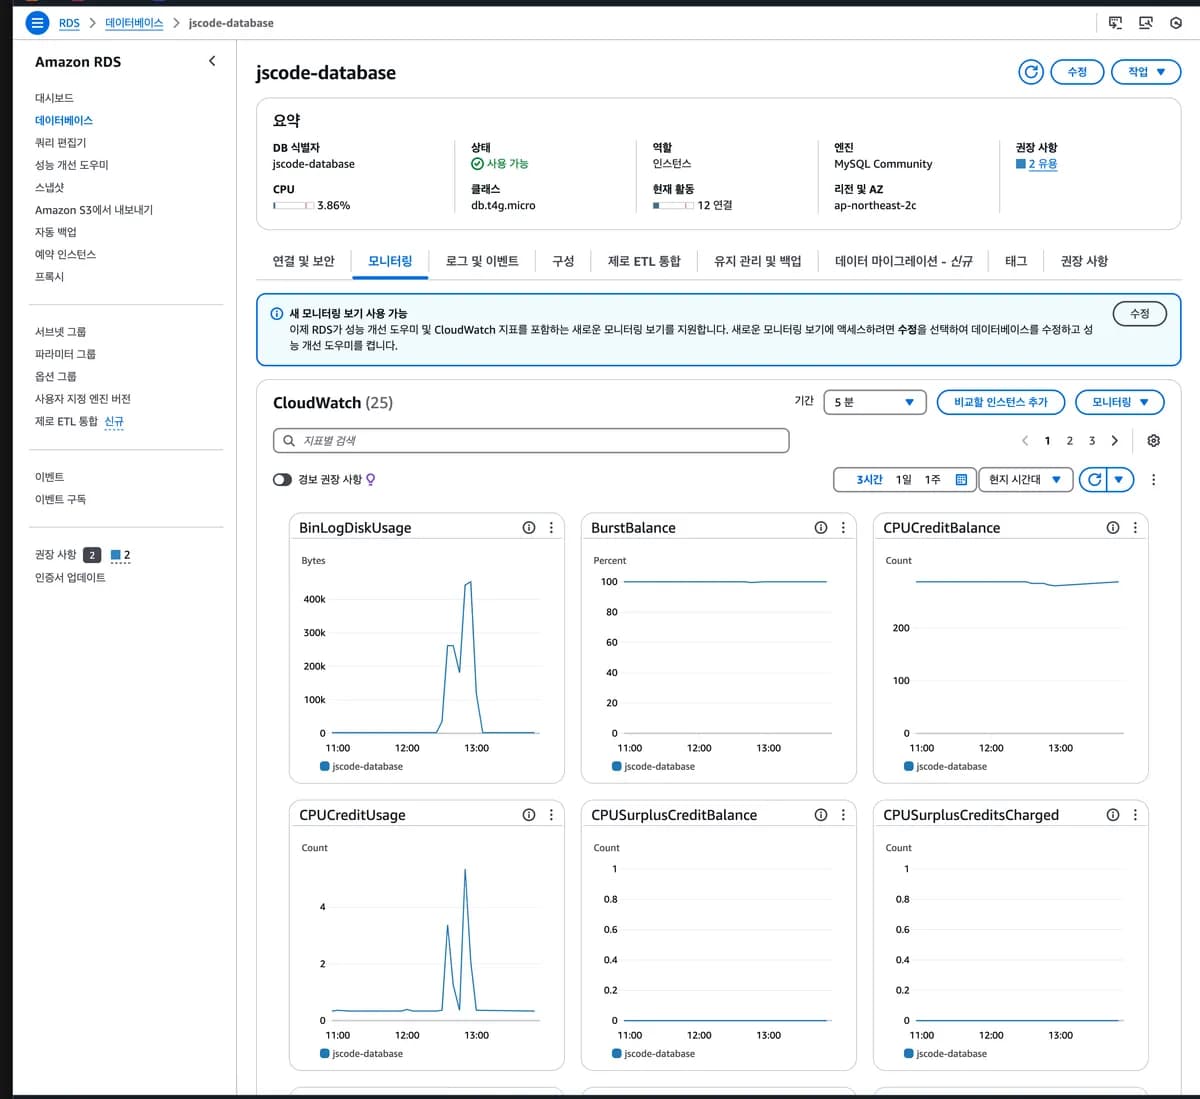This screenshot has height=1099, width=1200.
Task: Open the 기간 5 분 period dropdown
Action: [x=874, y=402]
